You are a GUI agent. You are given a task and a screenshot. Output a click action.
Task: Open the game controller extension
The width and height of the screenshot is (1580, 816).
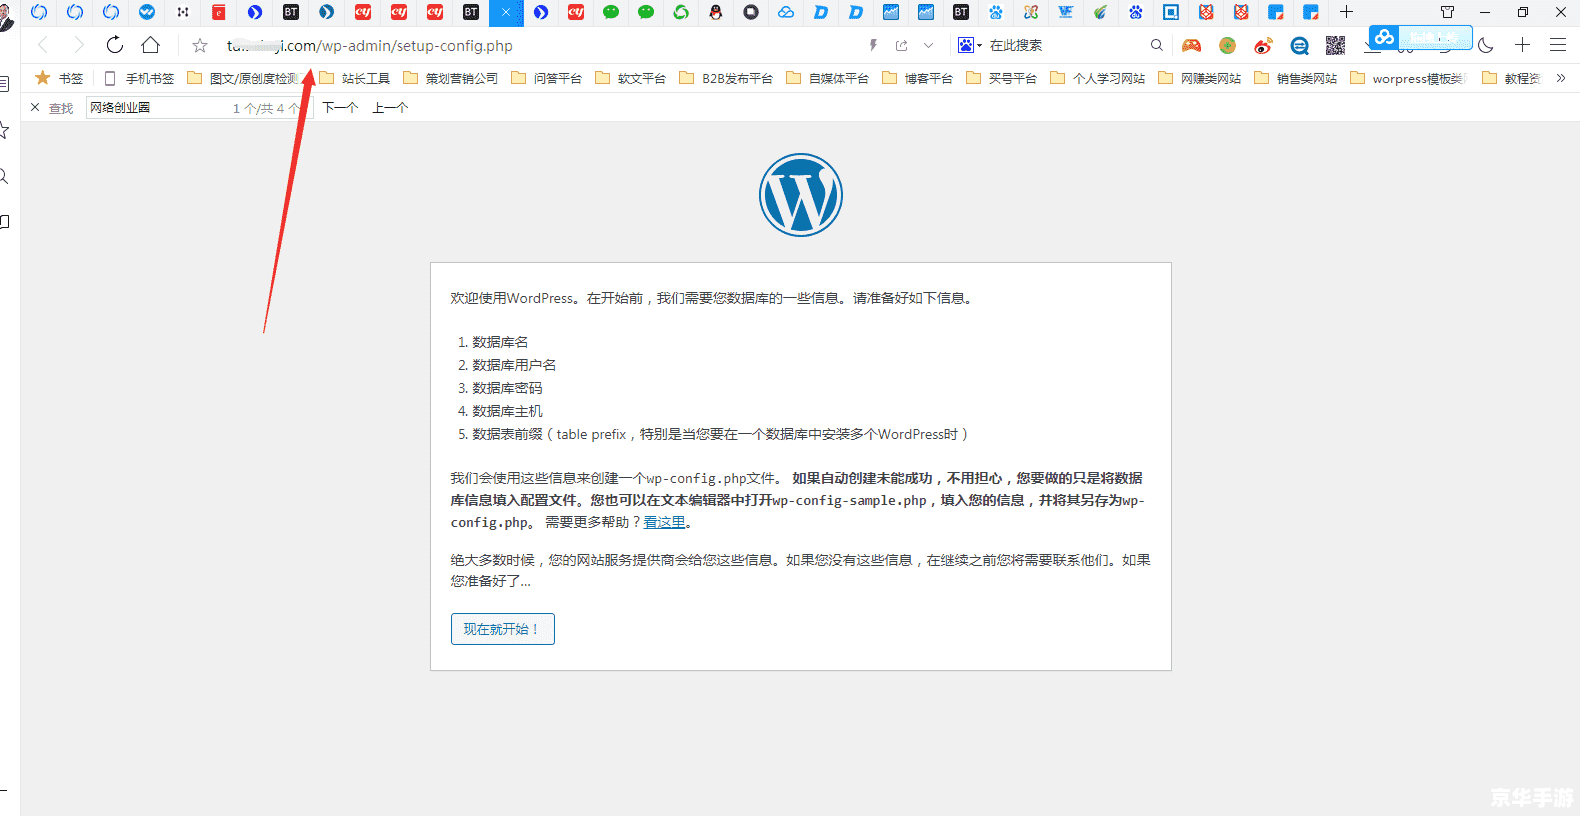pos(1192,45)
